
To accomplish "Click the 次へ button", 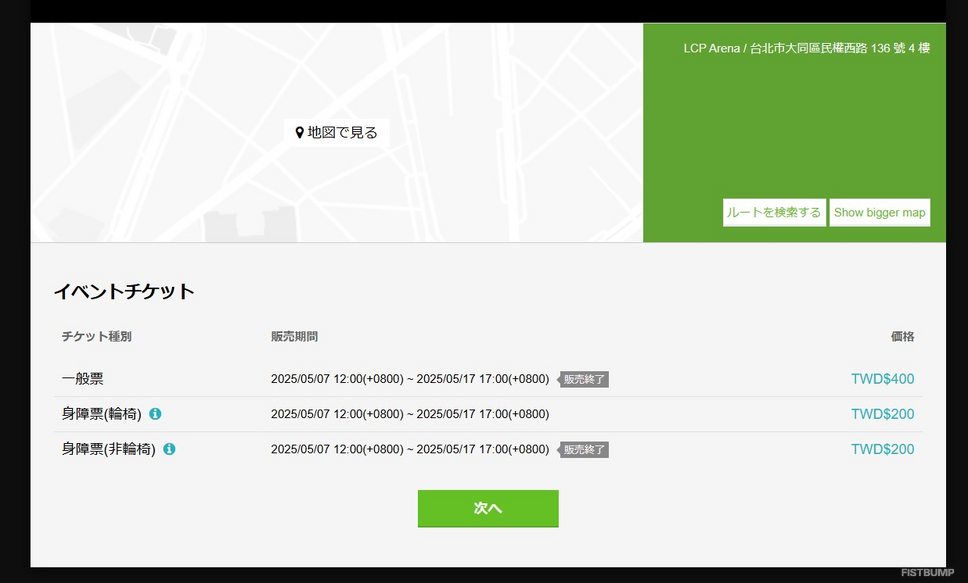I will 488,508.
